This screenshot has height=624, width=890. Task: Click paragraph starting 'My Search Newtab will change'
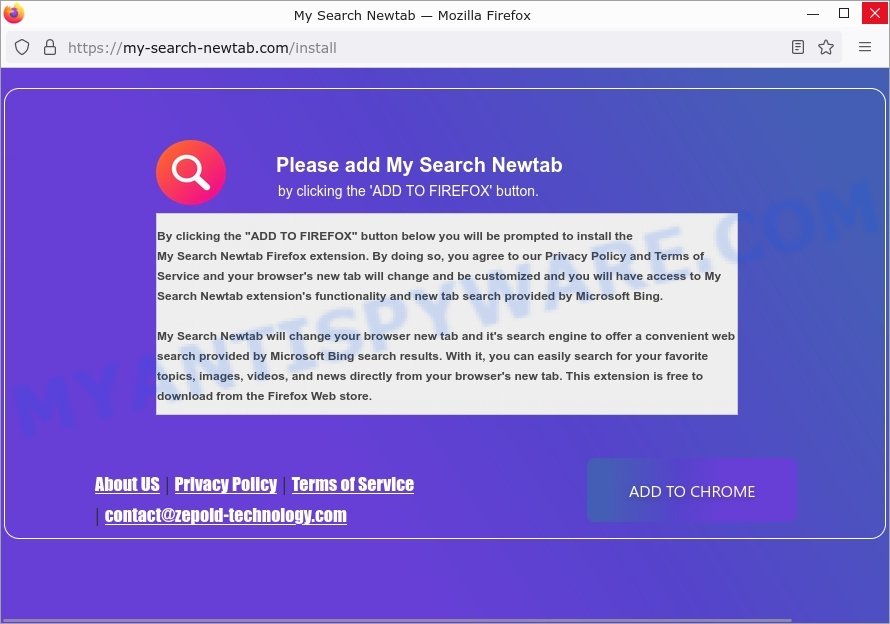[x=446, y=366]
